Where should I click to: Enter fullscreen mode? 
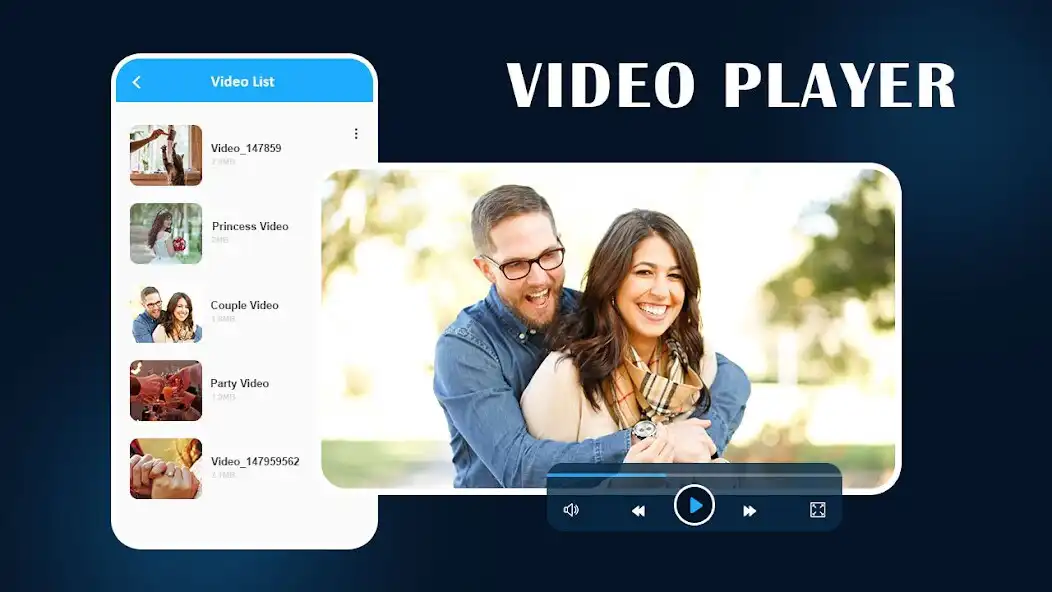pyautogui.click(x=817, y=510)
